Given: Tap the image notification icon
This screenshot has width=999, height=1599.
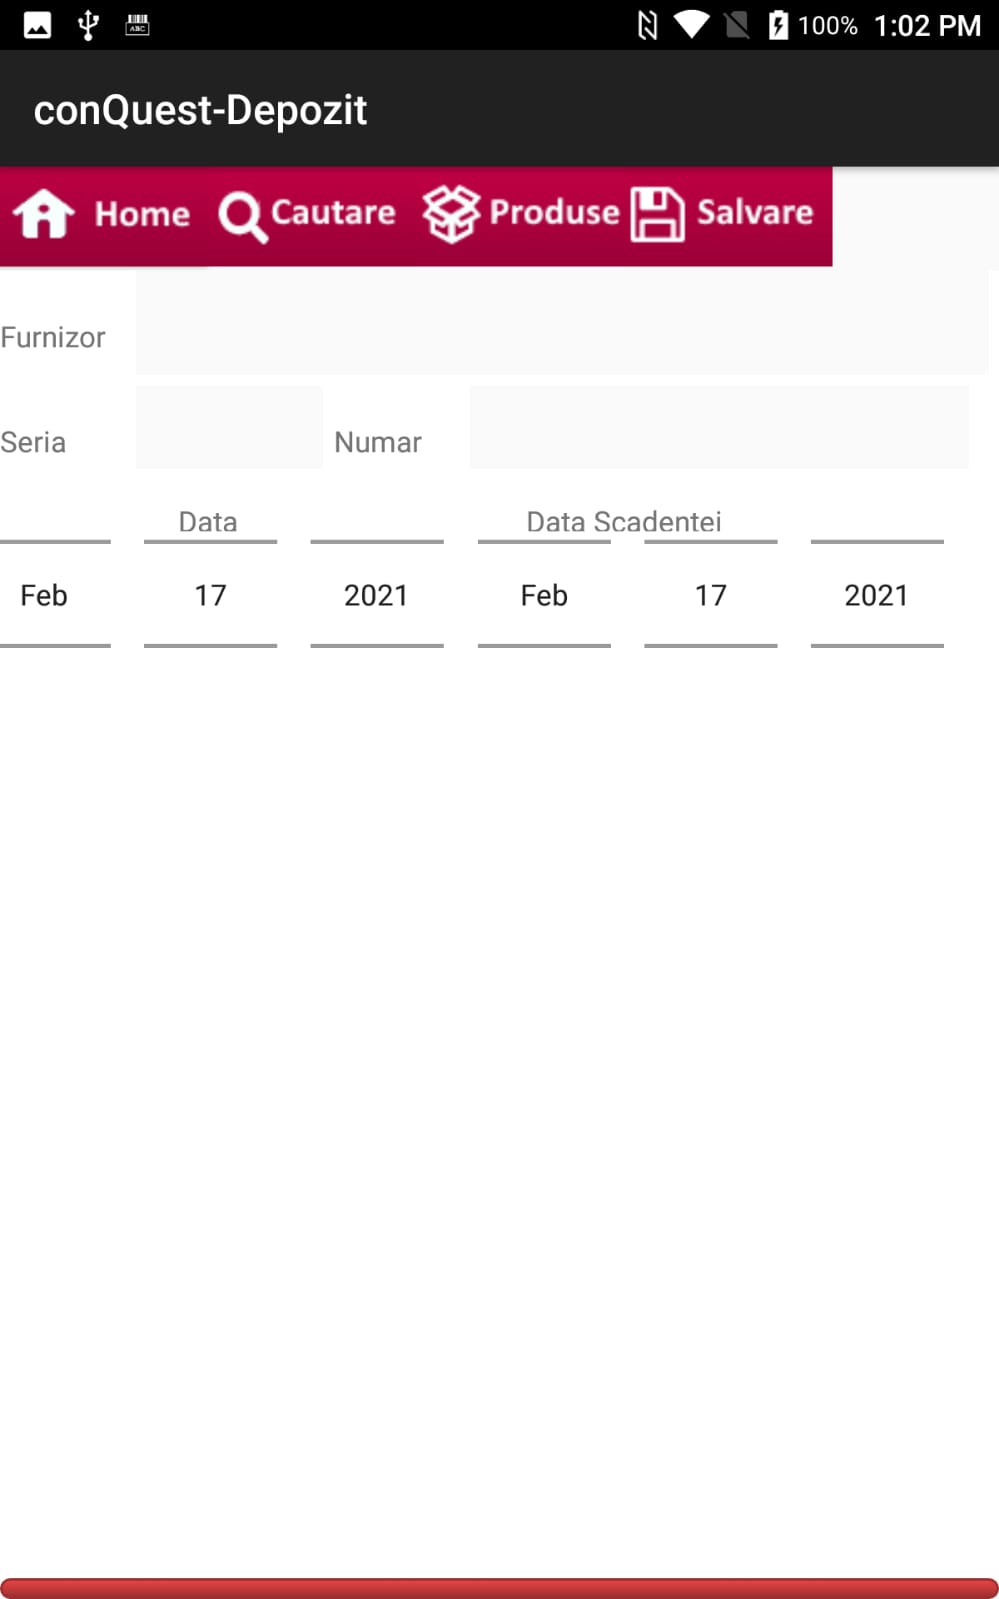Looking at the screenshot, I should (x=38, y=25).
